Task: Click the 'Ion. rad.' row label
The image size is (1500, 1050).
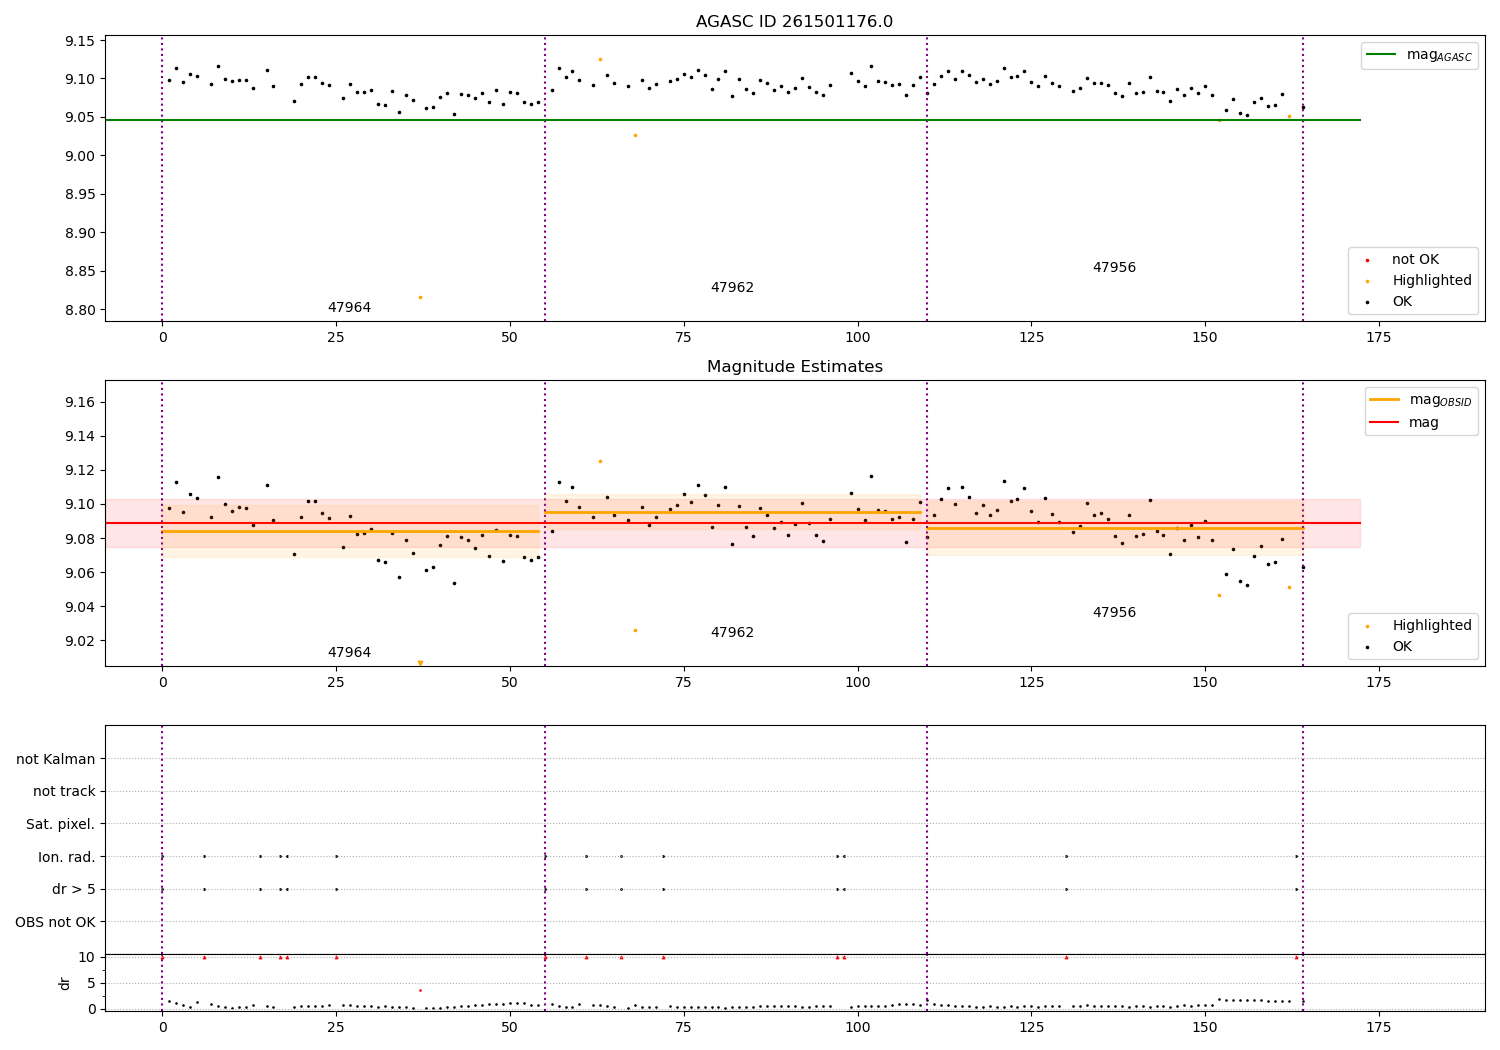Action: [x=67, y=857]
